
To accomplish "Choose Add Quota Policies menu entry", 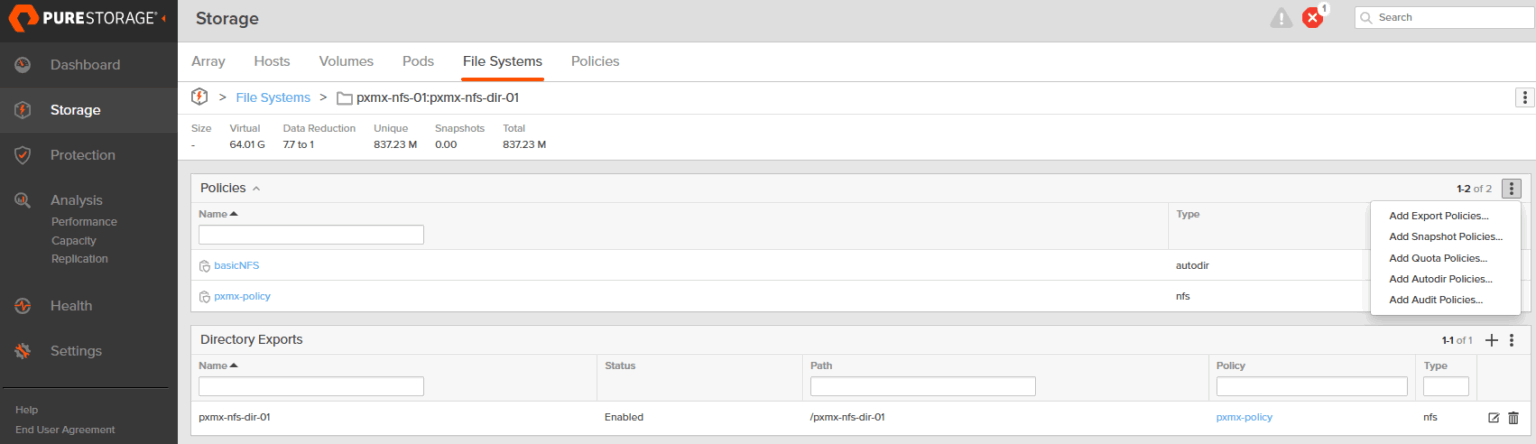I will point(1438,258).
